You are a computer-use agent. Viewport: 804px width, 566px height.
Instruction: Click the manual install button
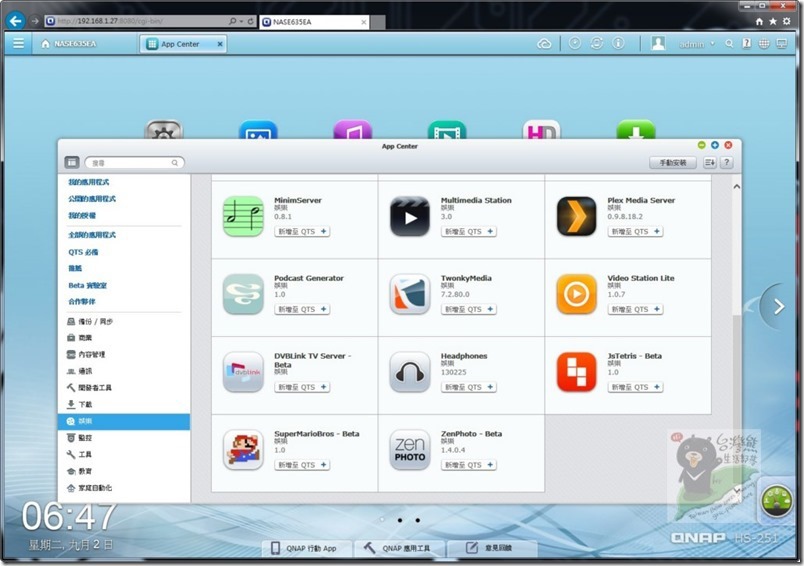[x=672, y=163]
